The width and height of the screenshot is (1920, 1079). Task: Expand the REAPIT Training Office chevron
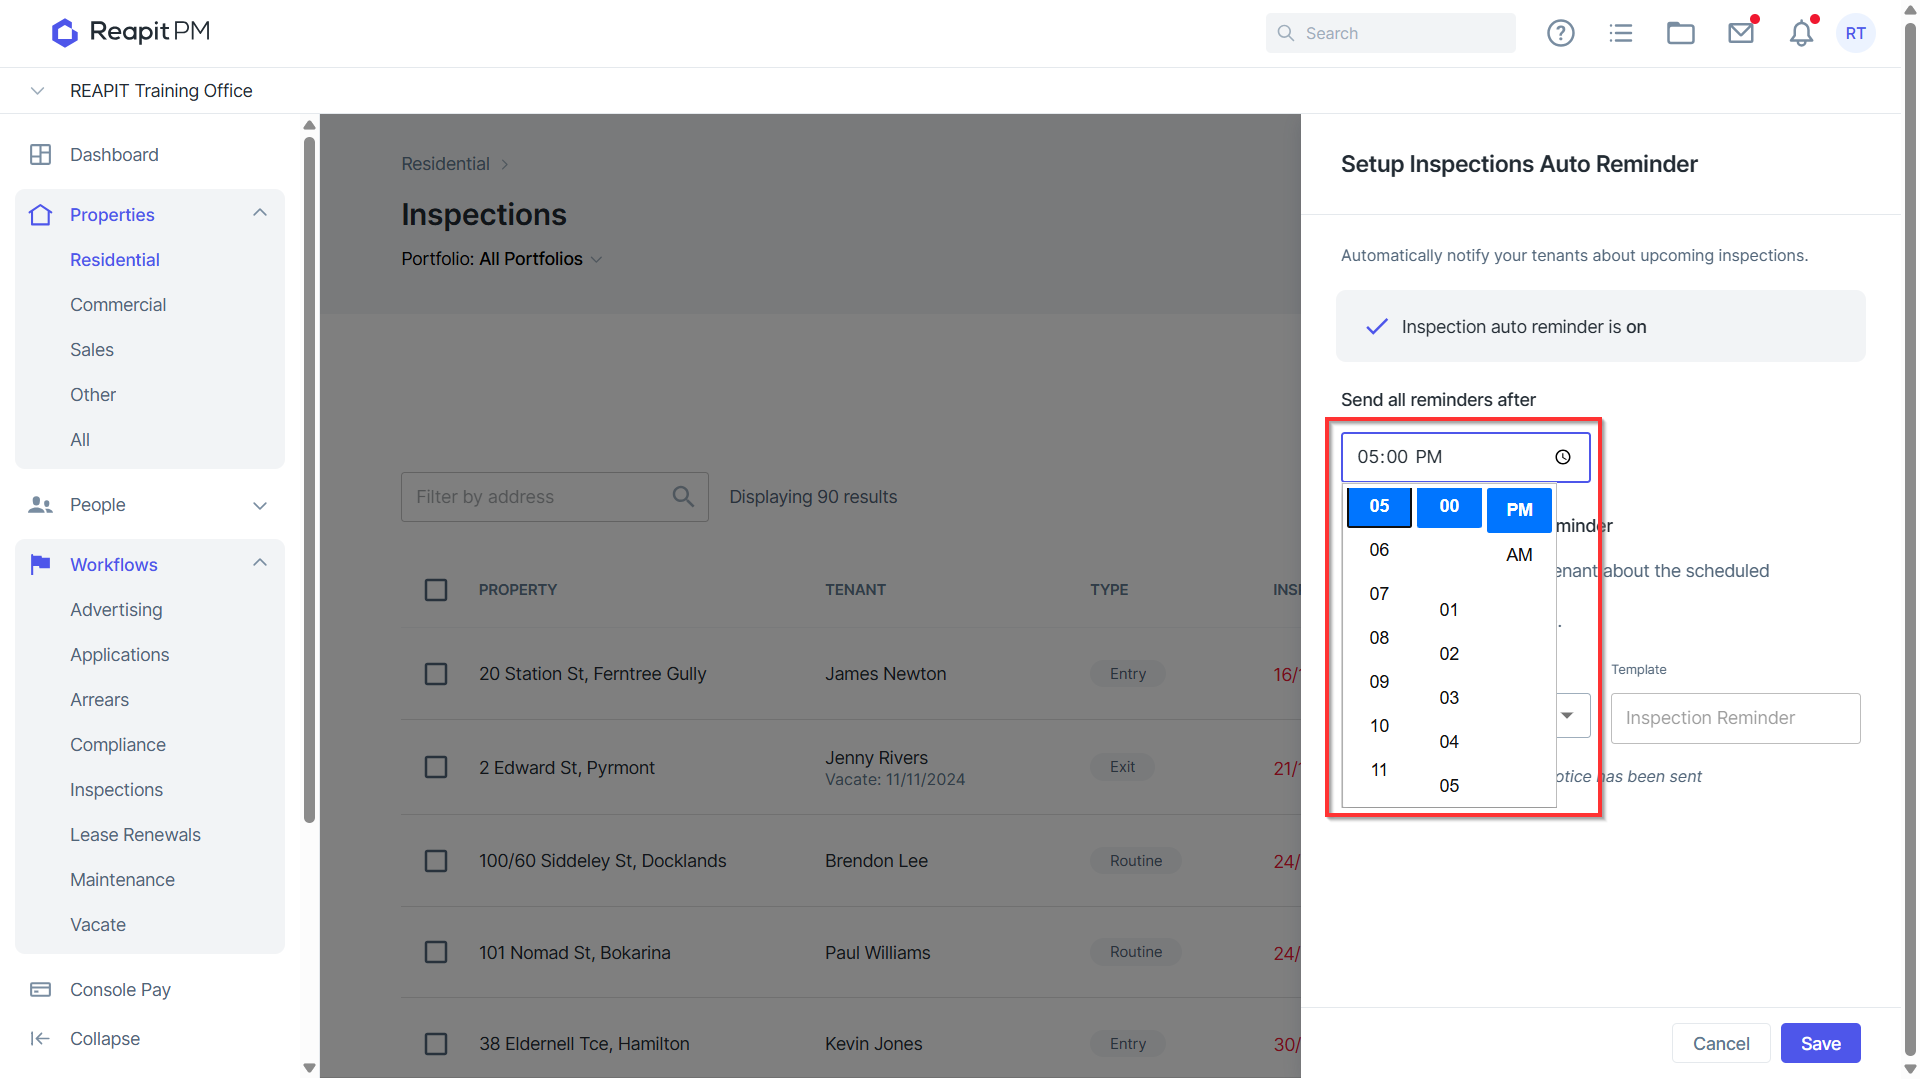click(37, 91)
